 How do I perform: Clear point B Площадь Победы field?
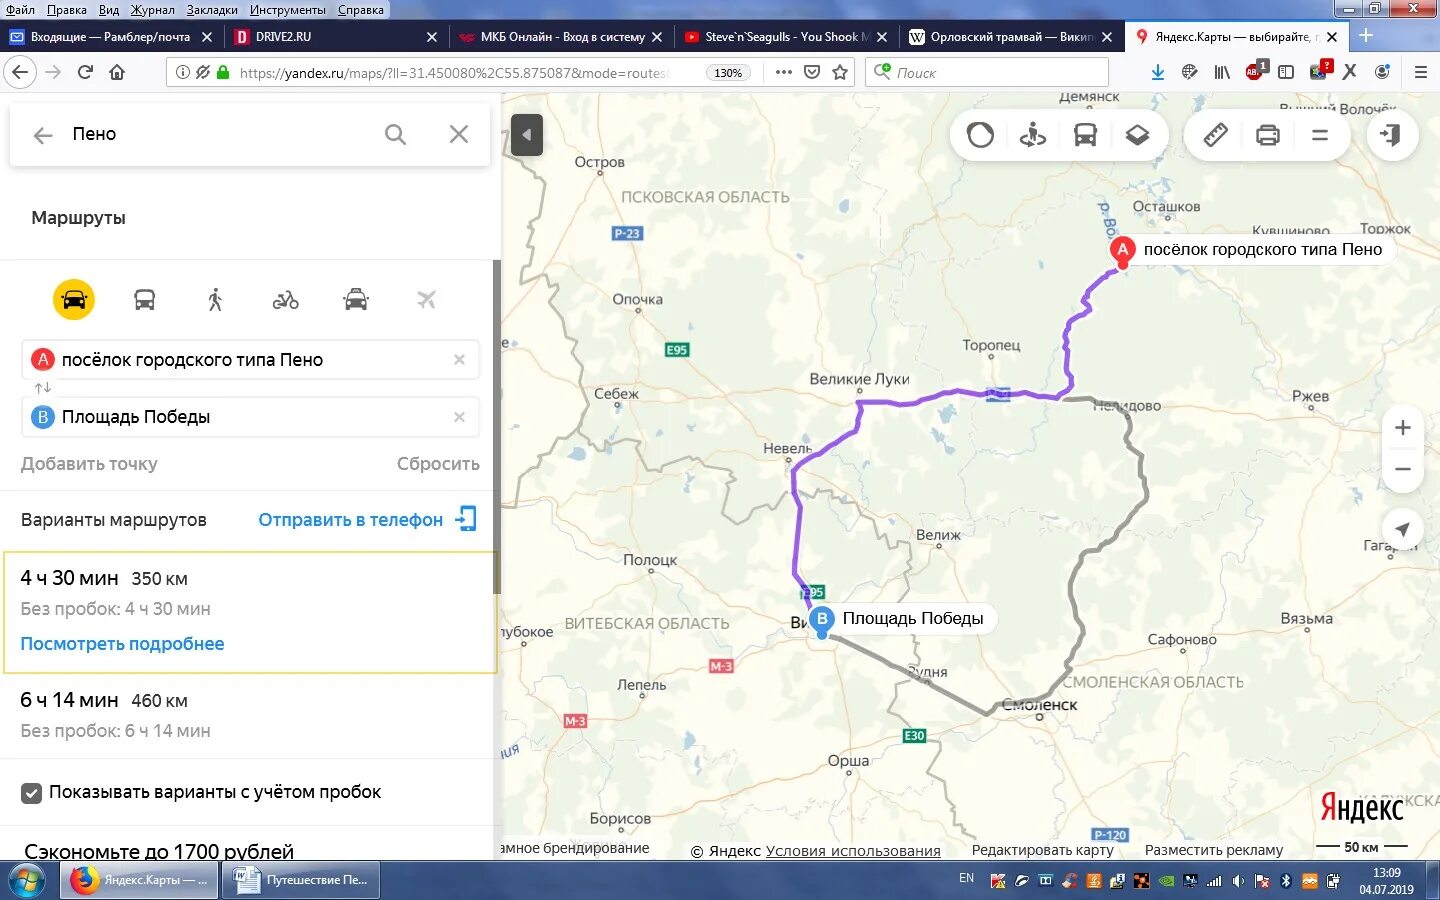pos(459,417)
